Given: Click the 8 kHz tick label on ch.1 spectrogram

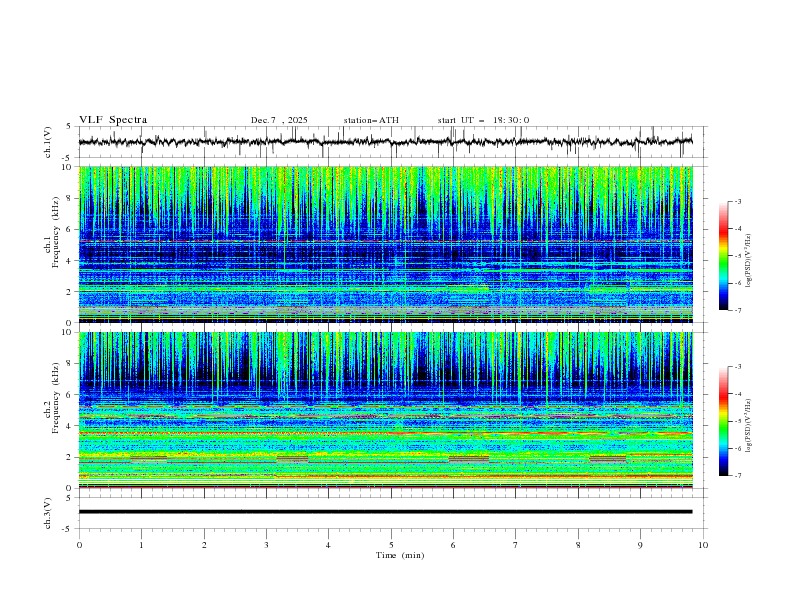Looking at the screenshot, I should tap(69, 198).
